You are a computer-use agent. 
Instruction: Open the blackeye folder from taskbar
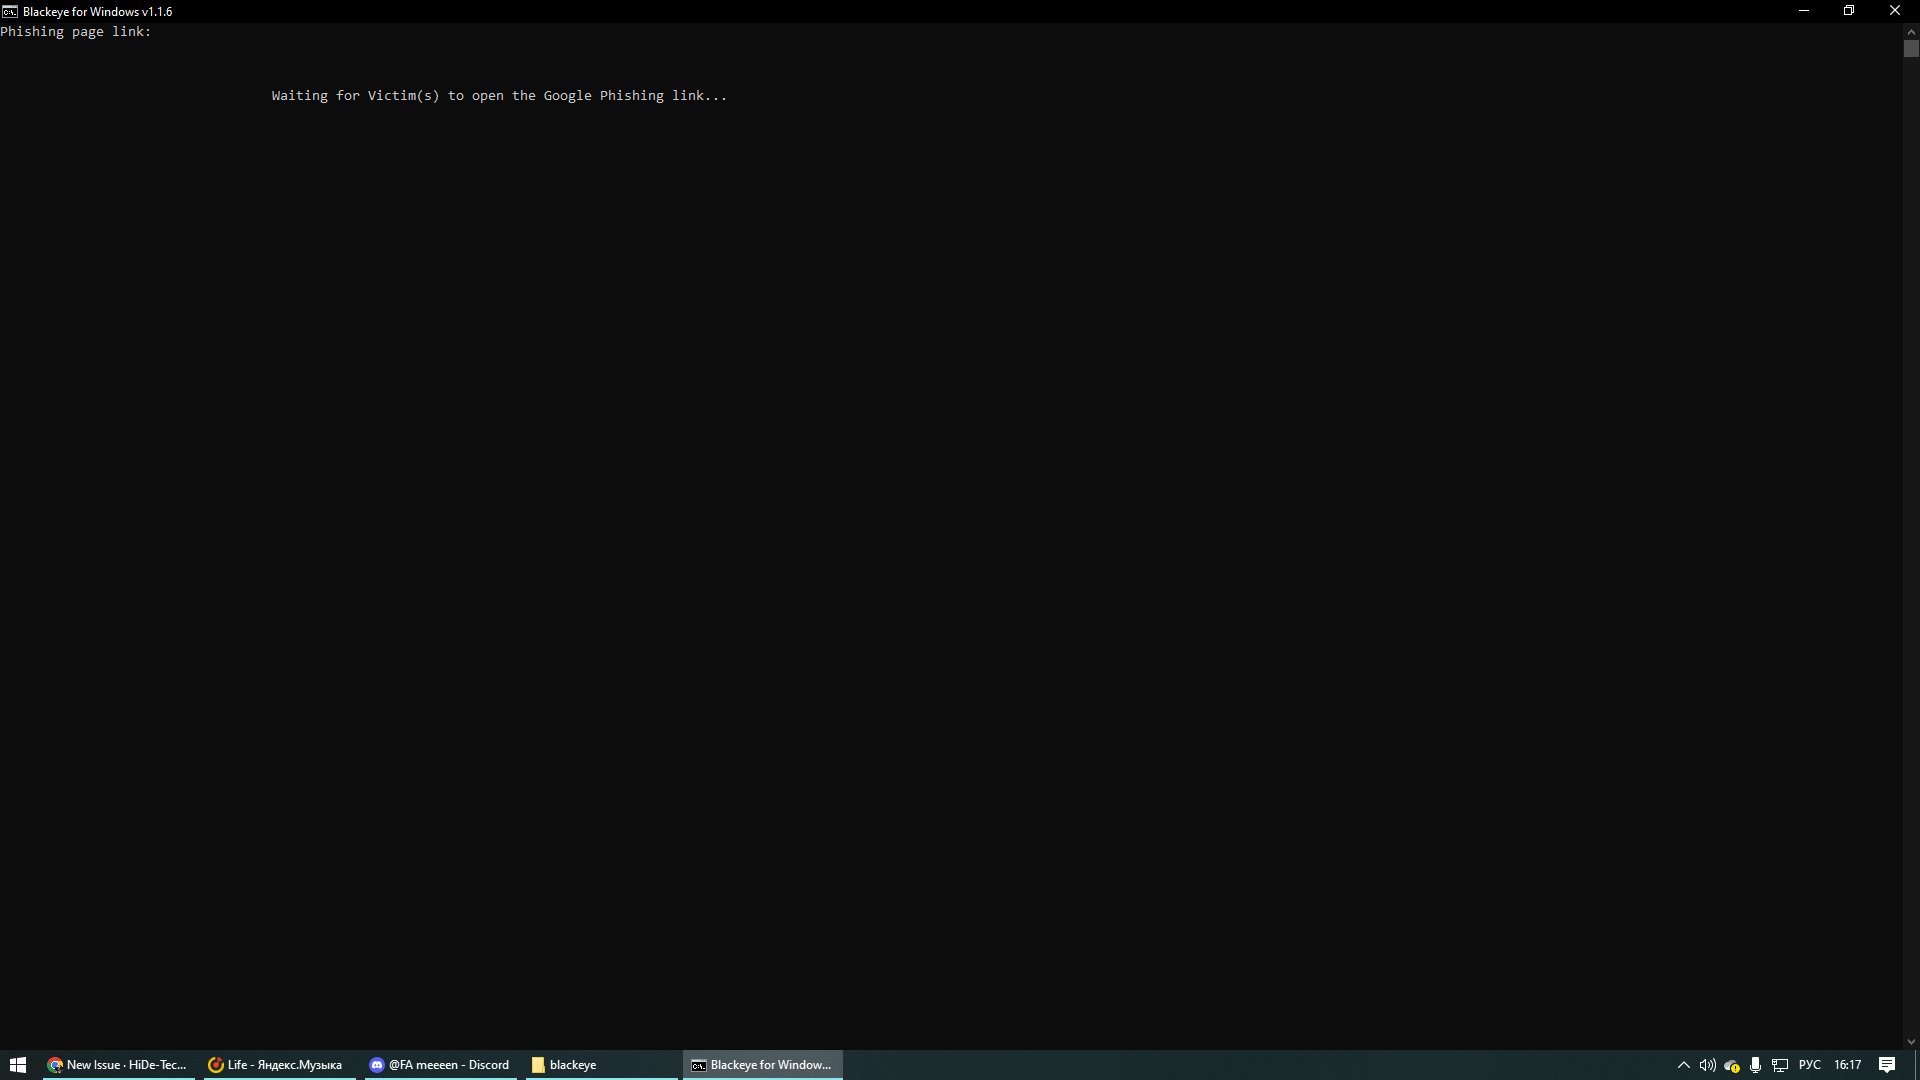coord(565,1065)
